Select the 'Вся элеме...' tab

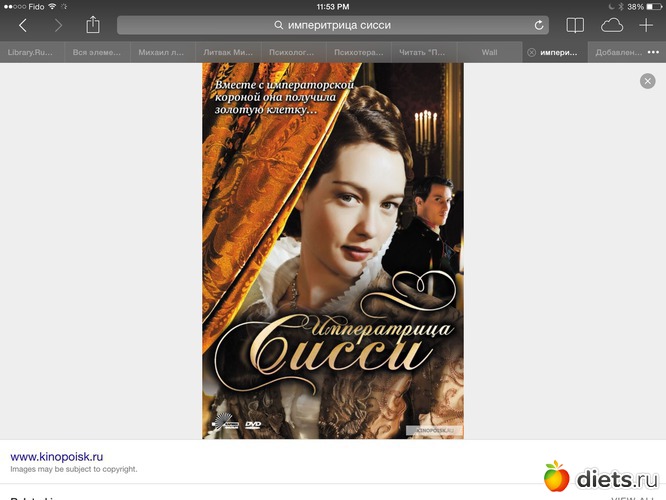pyautogui.click(x=97, y=52)
